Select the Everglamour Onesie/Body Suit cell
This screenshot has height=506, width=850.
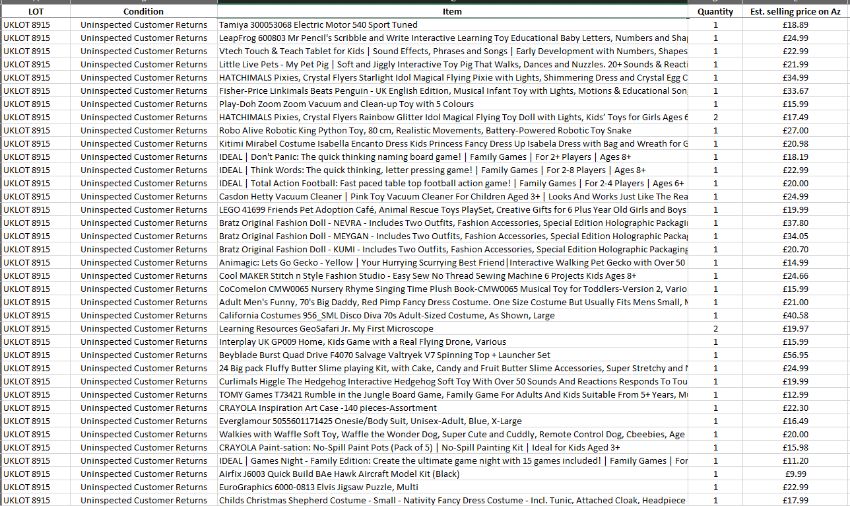[453, 421]
